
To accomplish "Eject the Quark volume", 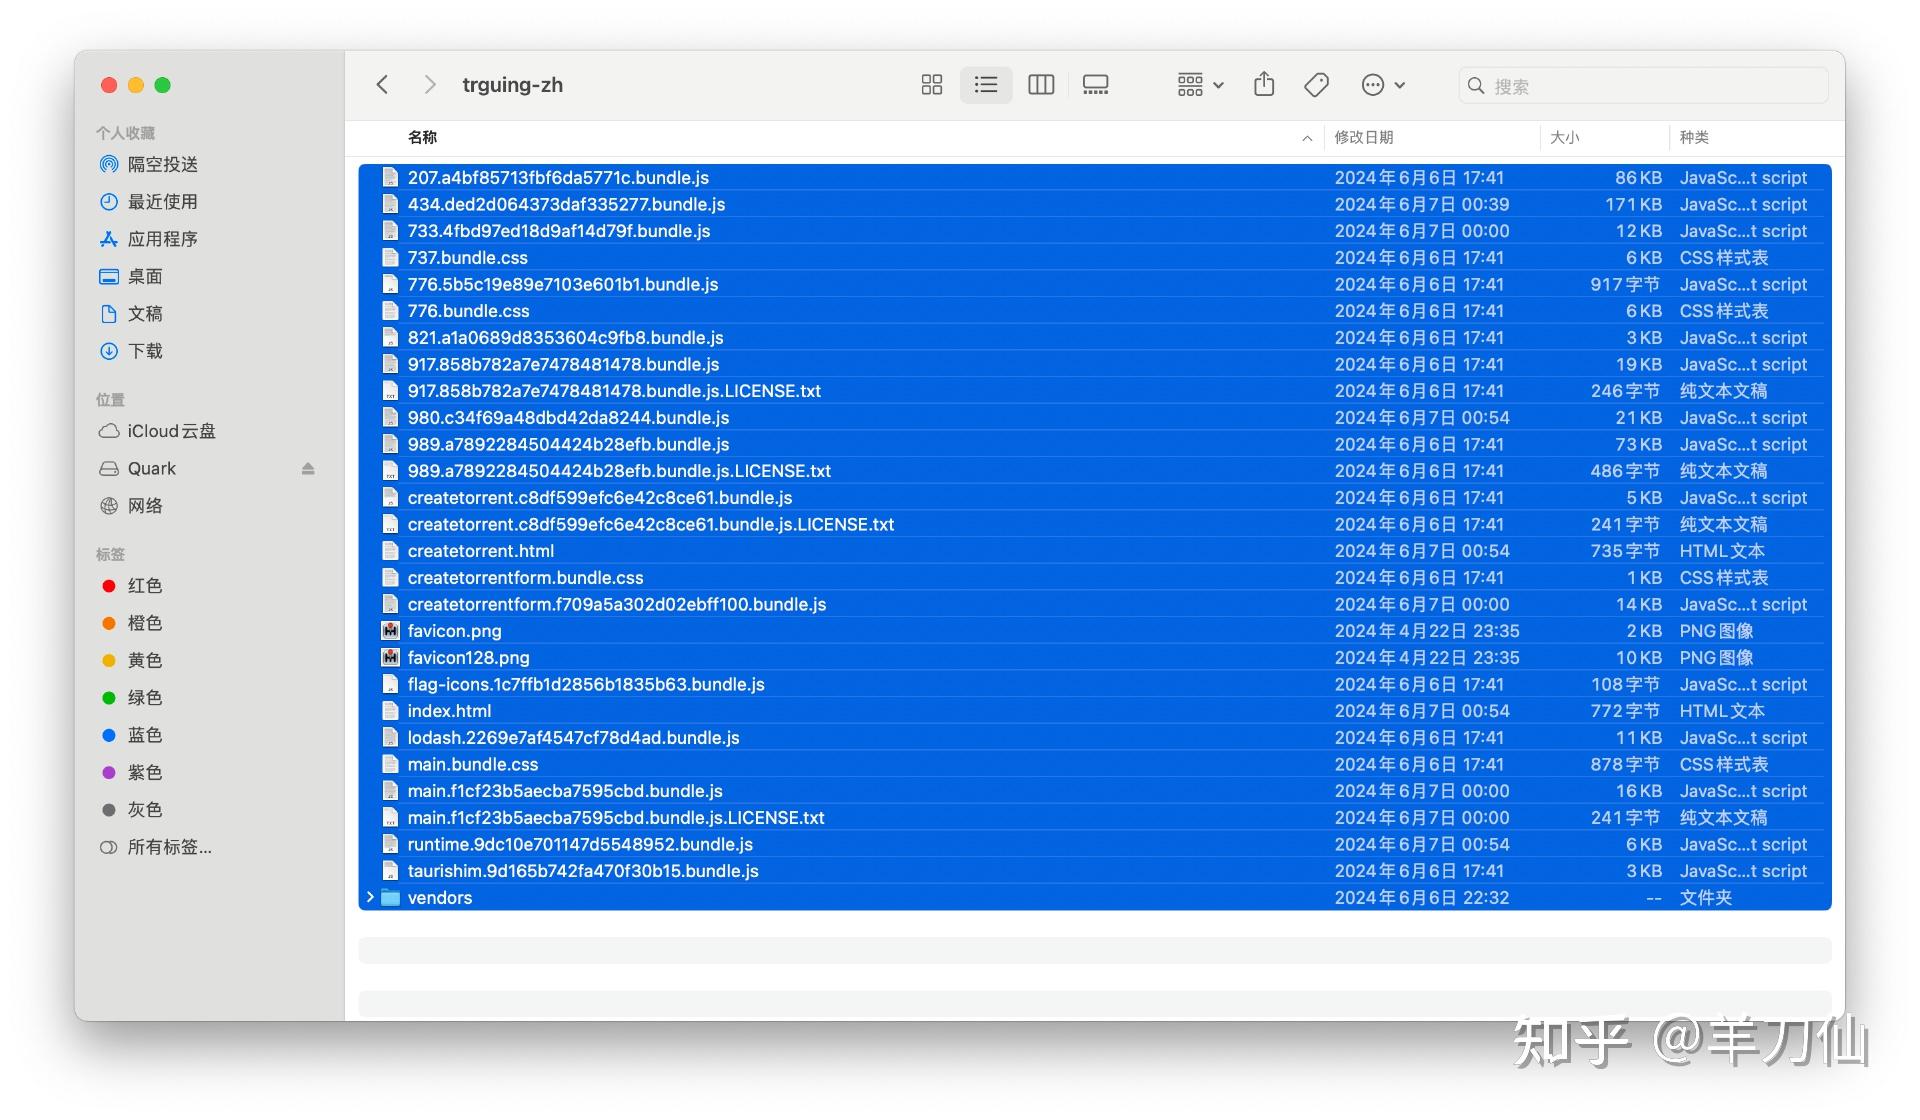I will click(308, 468).
